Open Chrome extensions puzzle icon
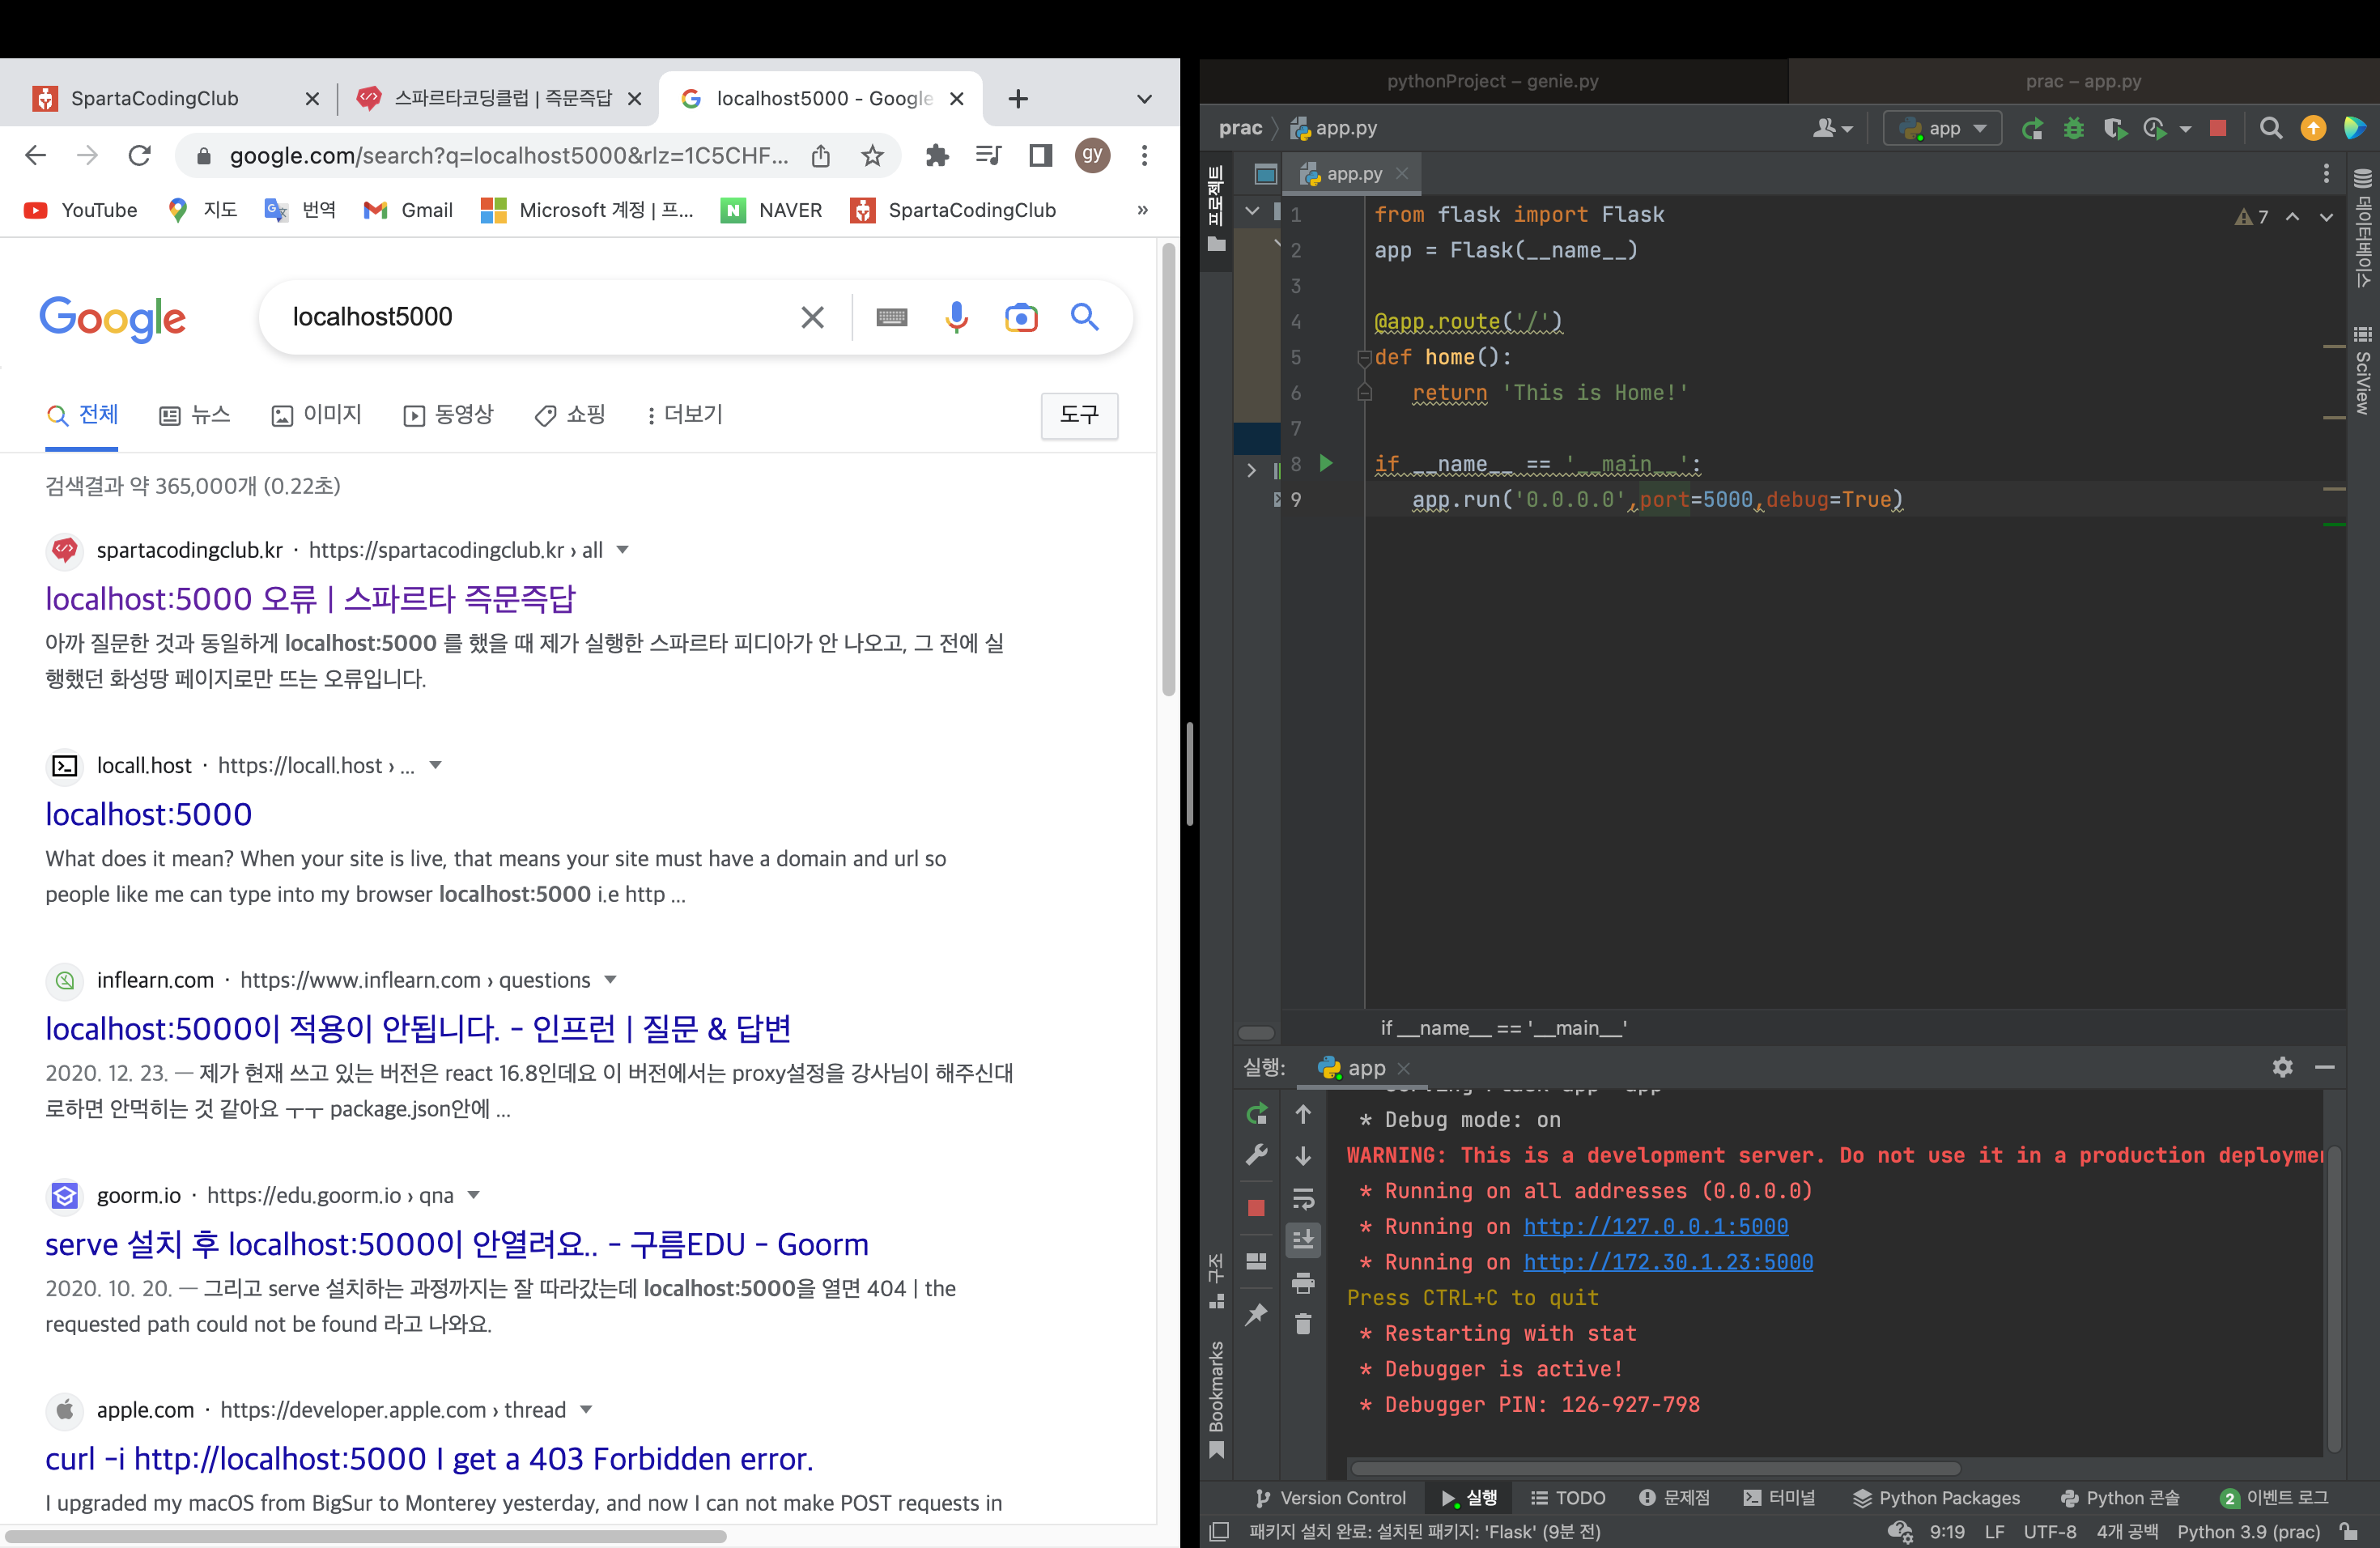The image size is (2380, 1548). point(937,155)
